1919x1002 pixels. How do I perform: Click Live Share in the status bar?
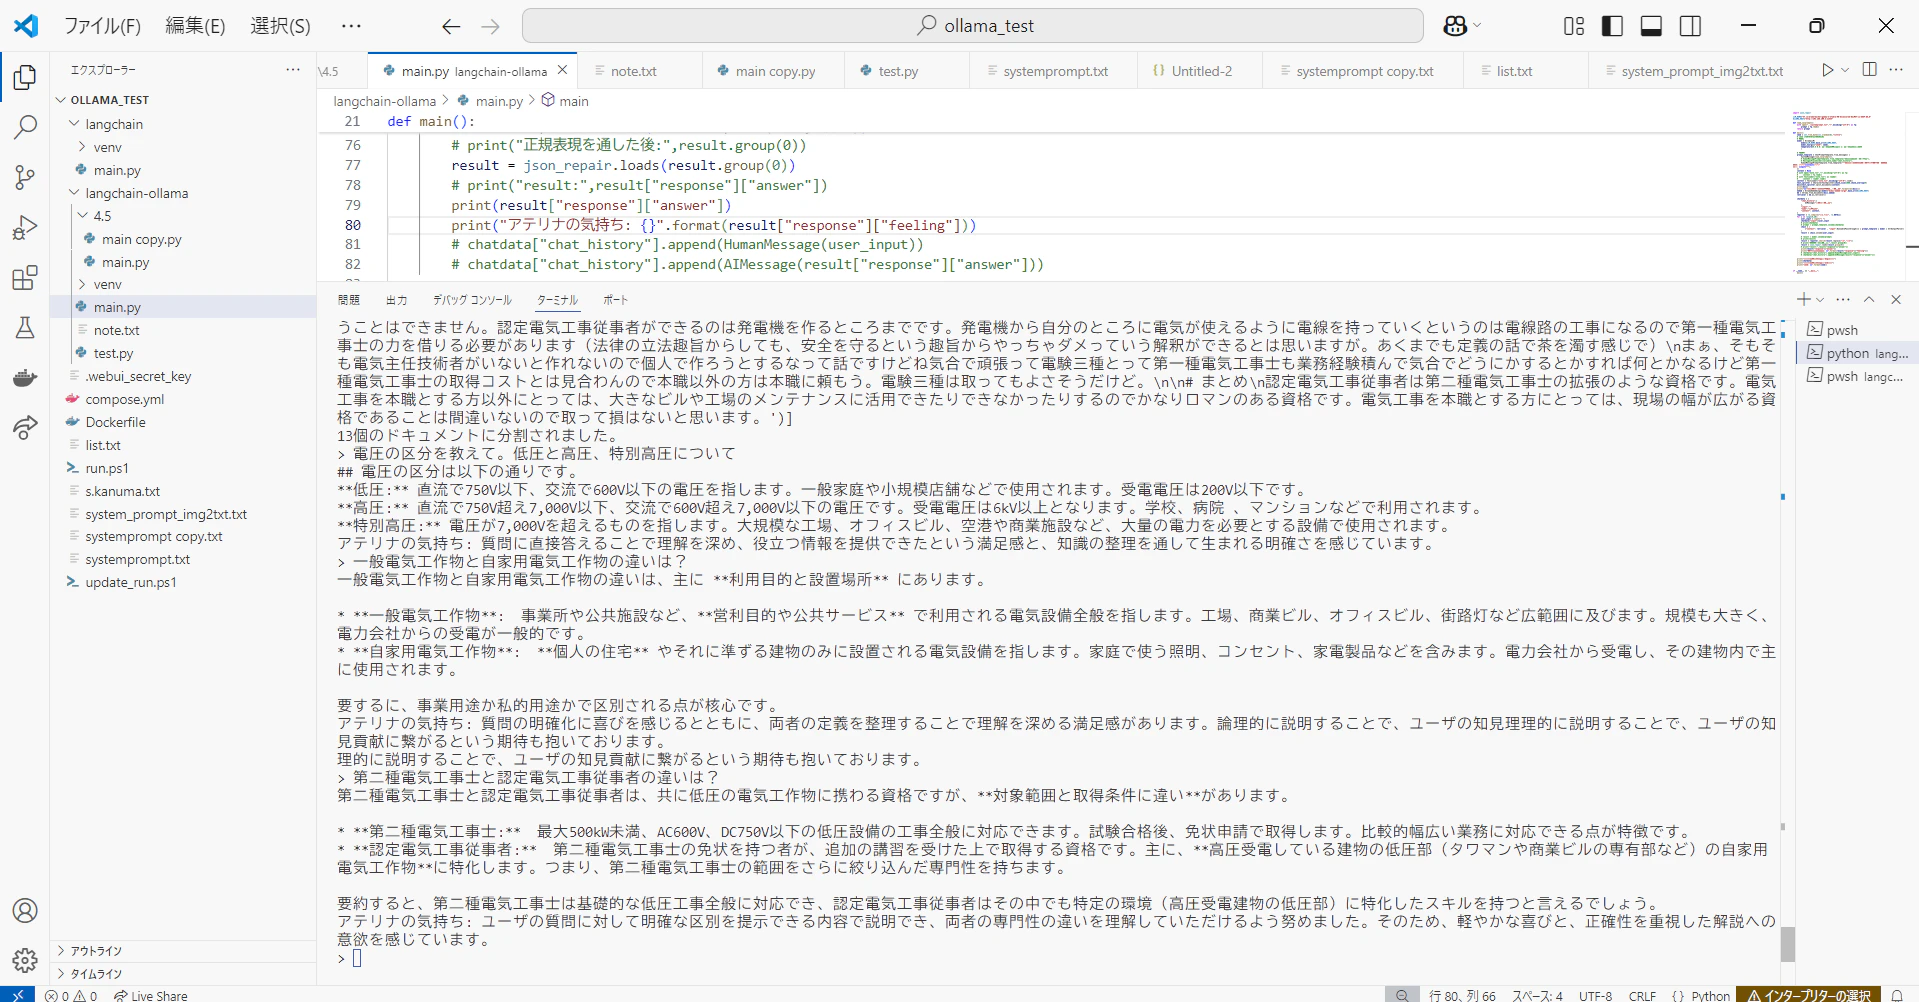point(151,995)
